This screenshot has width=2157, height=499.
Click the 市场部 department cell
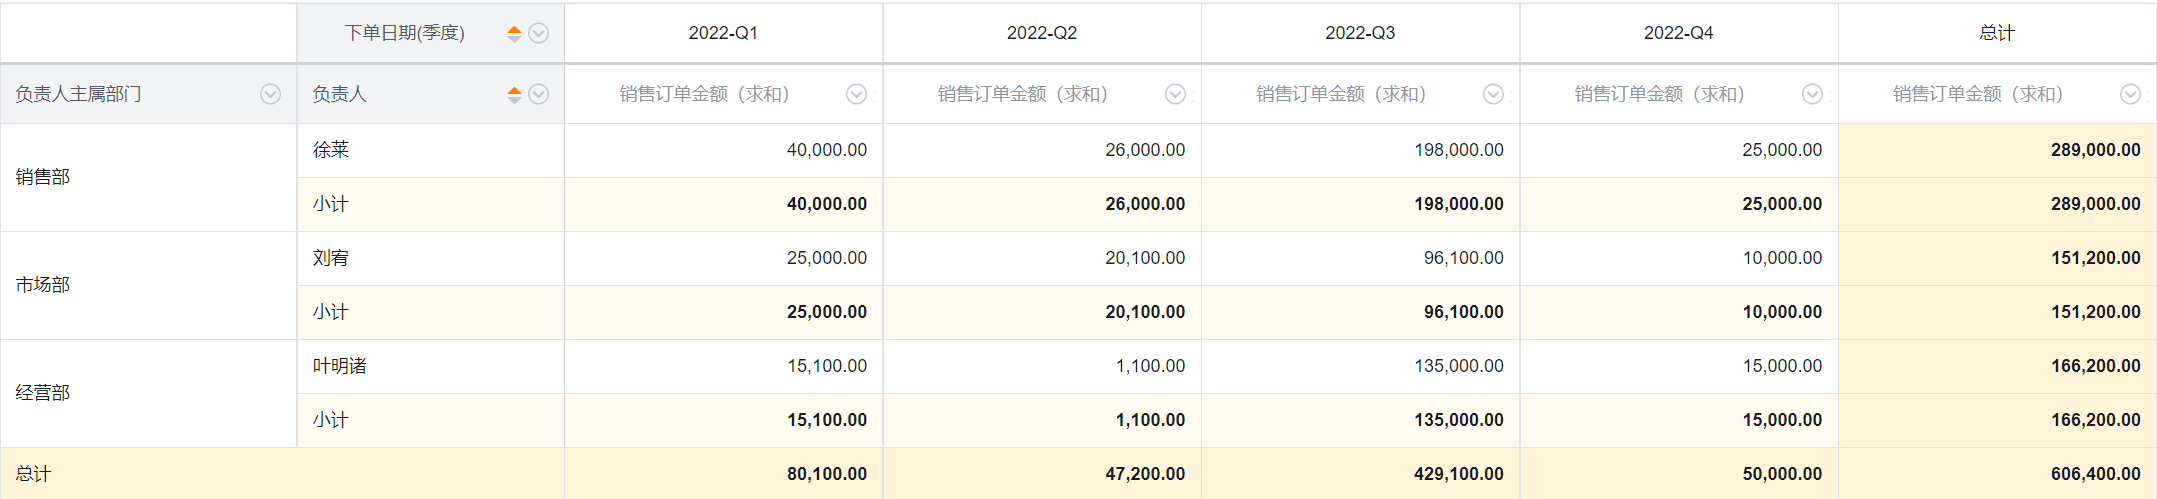[x=149, y=285]
